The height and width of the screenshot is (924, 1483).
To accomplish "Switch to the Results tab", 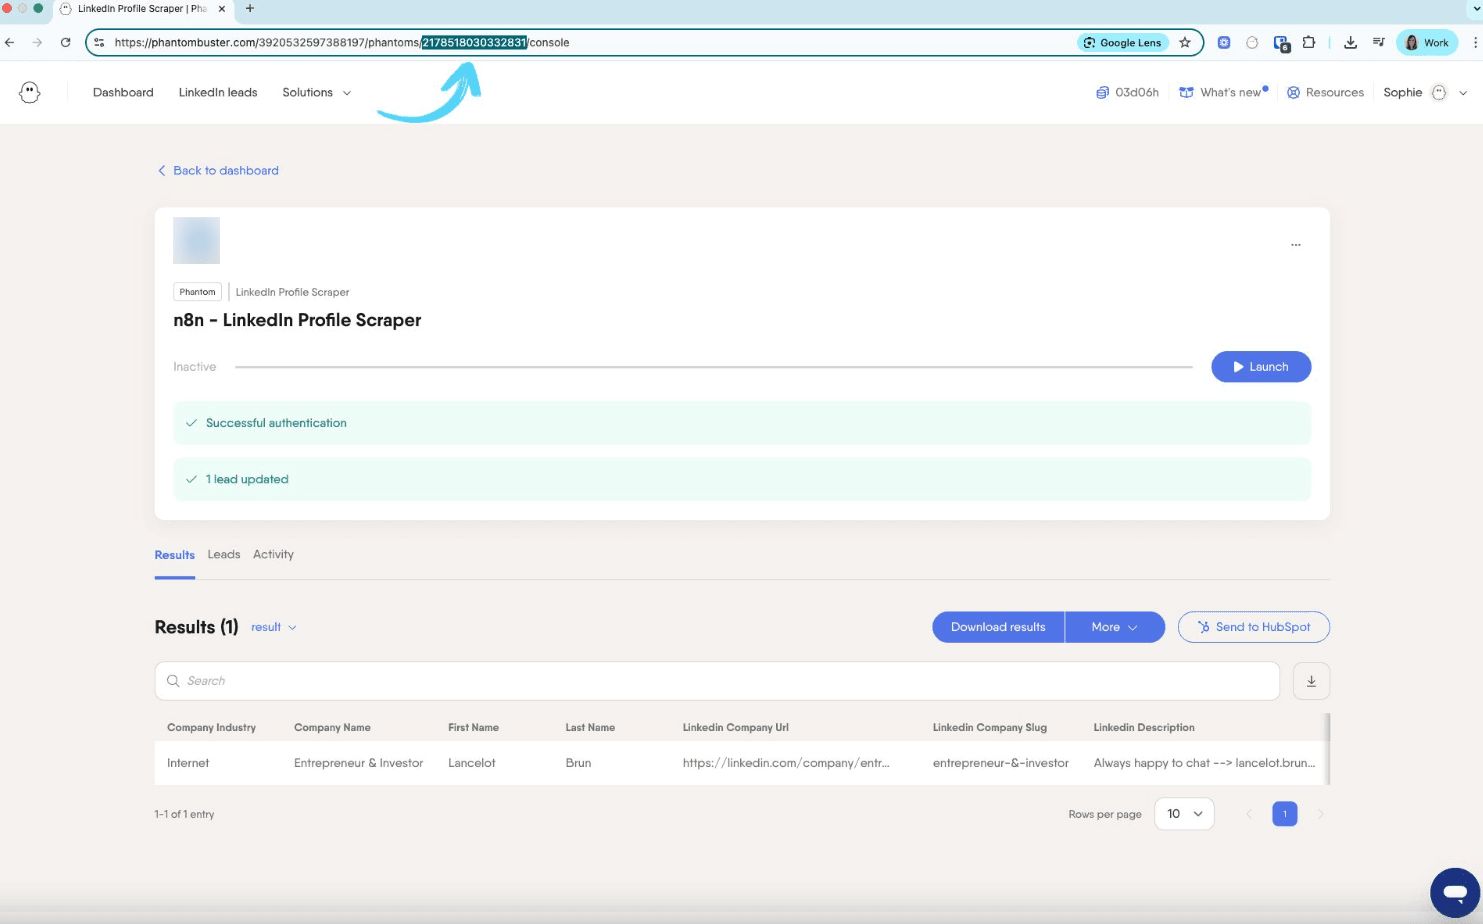I will coord(175,555).
